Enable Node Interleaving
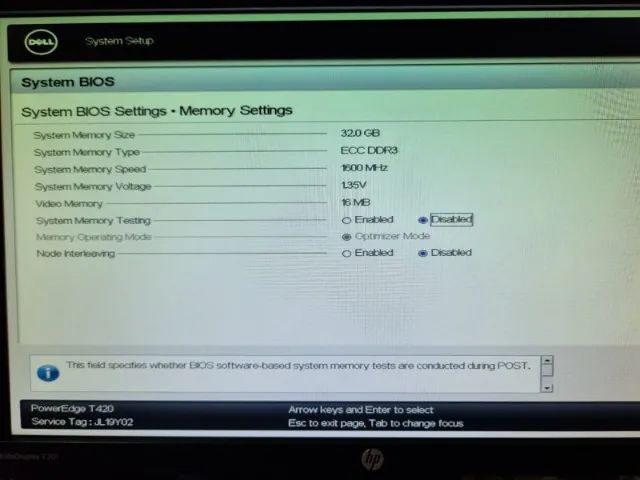Viewport: 640px width, 480px height. [347, 253]
